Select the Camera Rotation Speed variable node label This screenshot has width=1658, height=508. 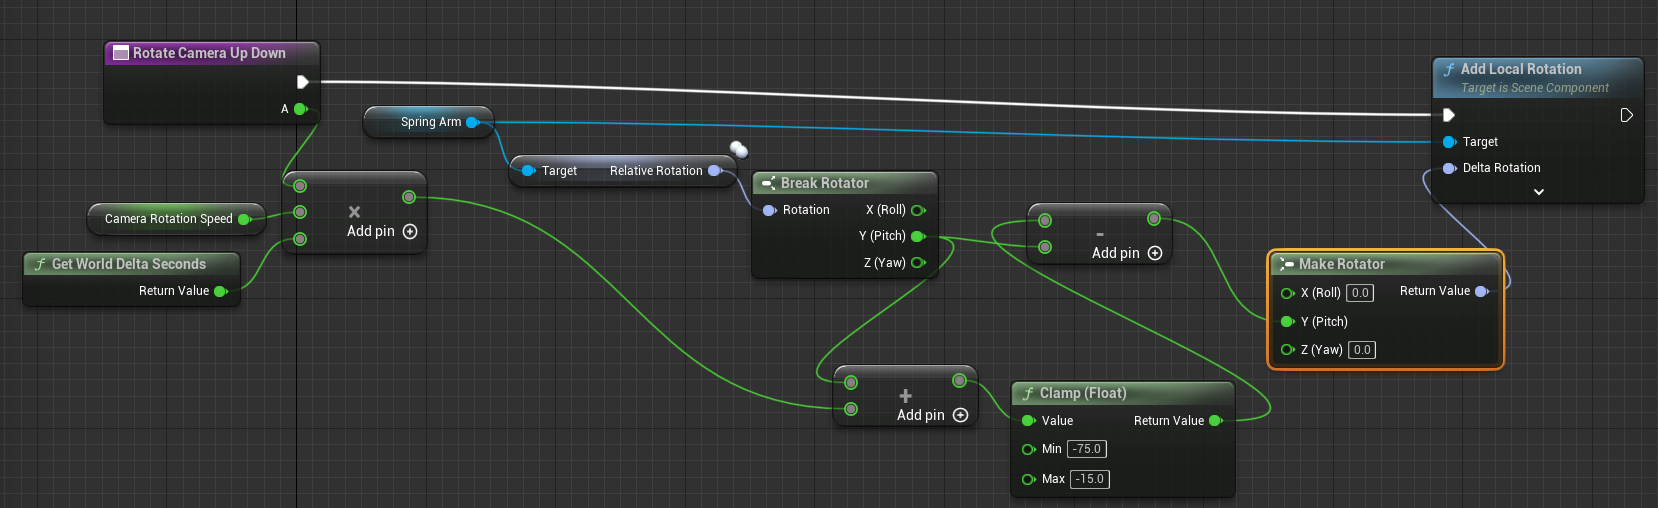pyautogui.click(x=168, y=219)
